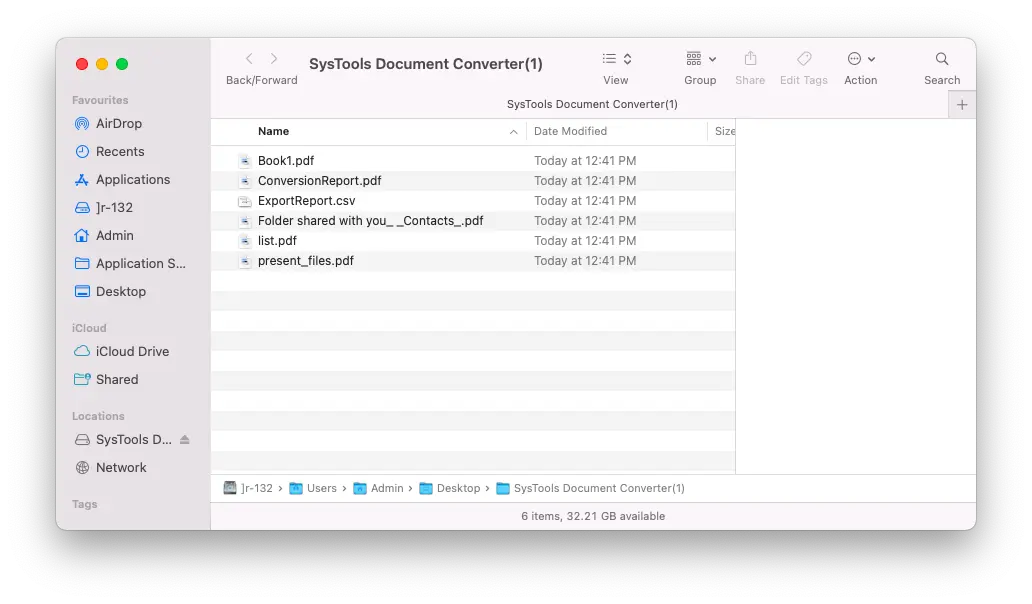Click Users in the path bar

pyautogui.click(x=313, y=488)
